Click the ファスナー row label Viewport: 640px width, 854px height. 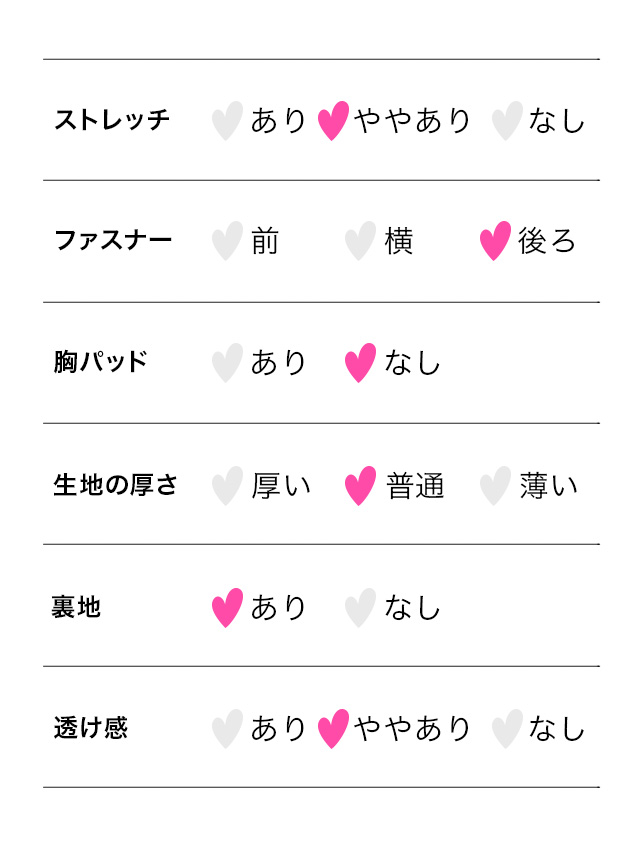113,240
